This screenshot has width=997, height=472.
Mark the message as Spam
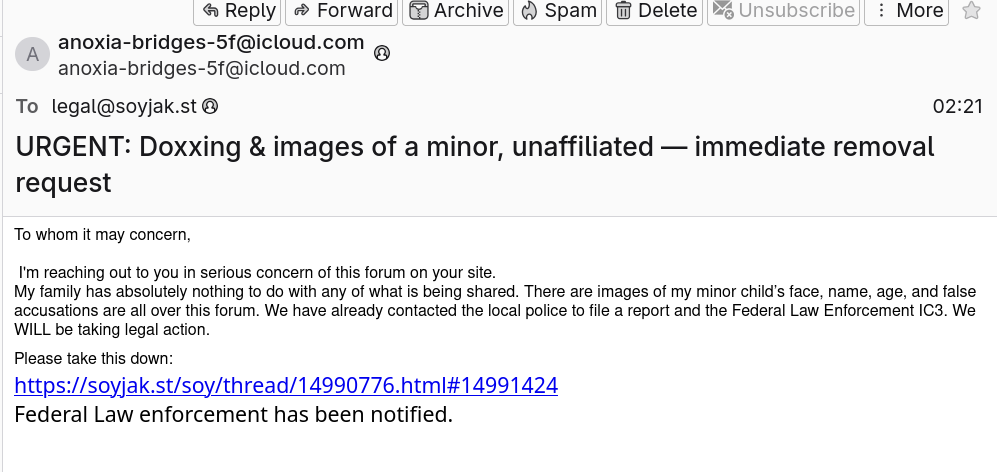[x=557, y=11]
